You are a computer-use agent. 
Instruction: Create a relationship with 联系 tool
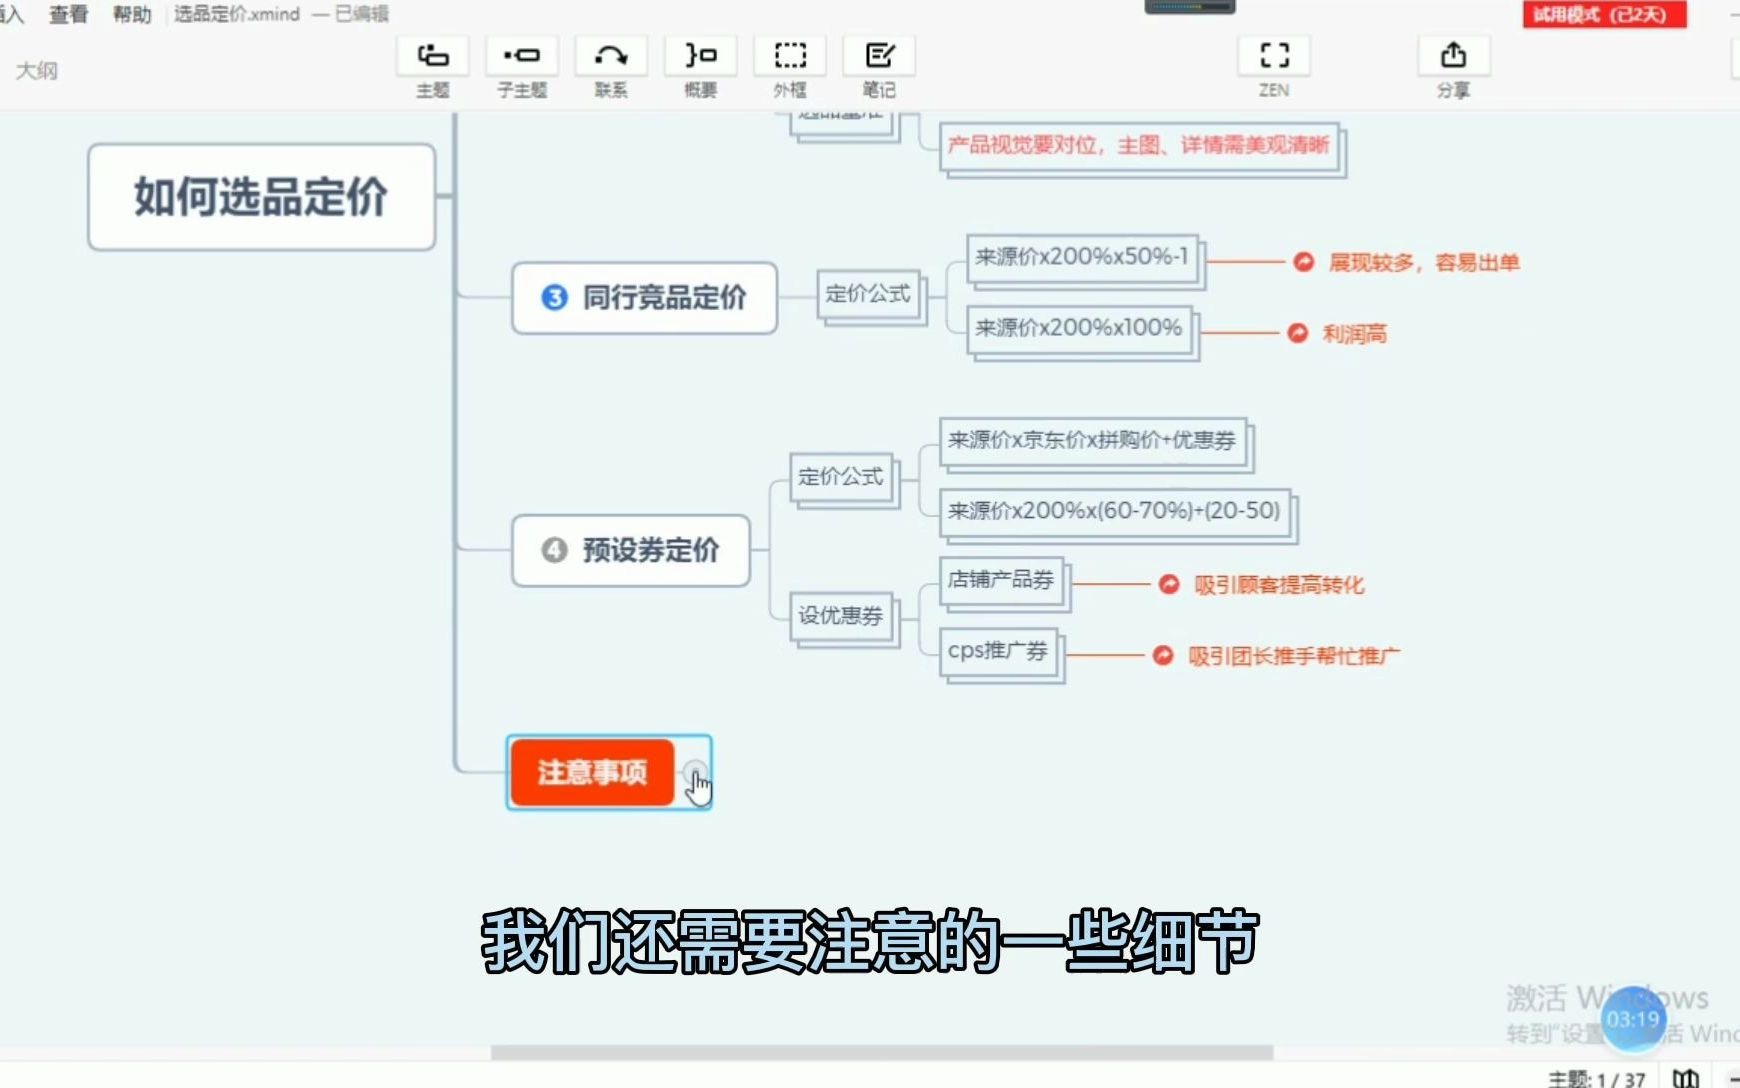point(611,56)
